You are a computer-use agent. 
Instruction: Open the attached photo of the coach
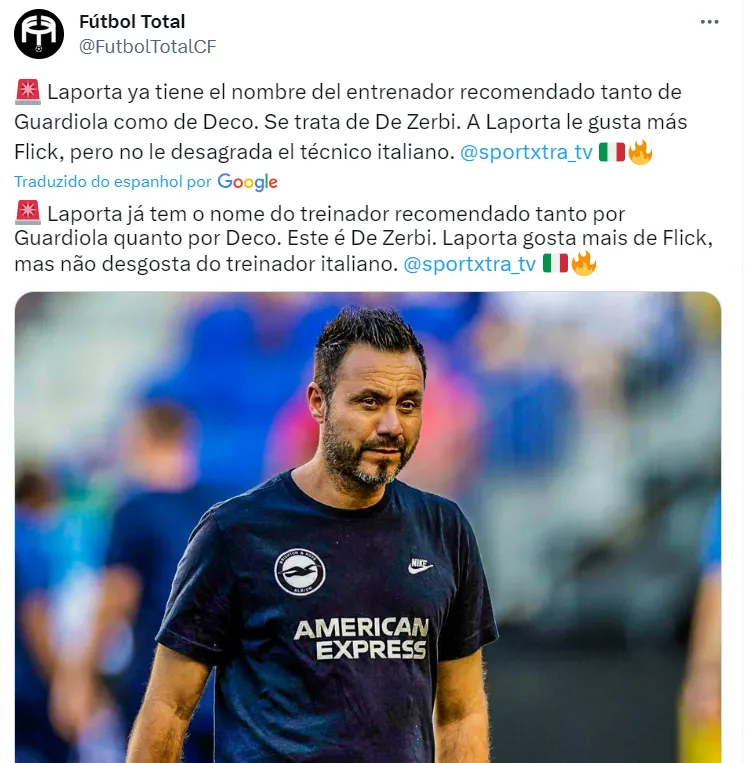pos(368,527)
